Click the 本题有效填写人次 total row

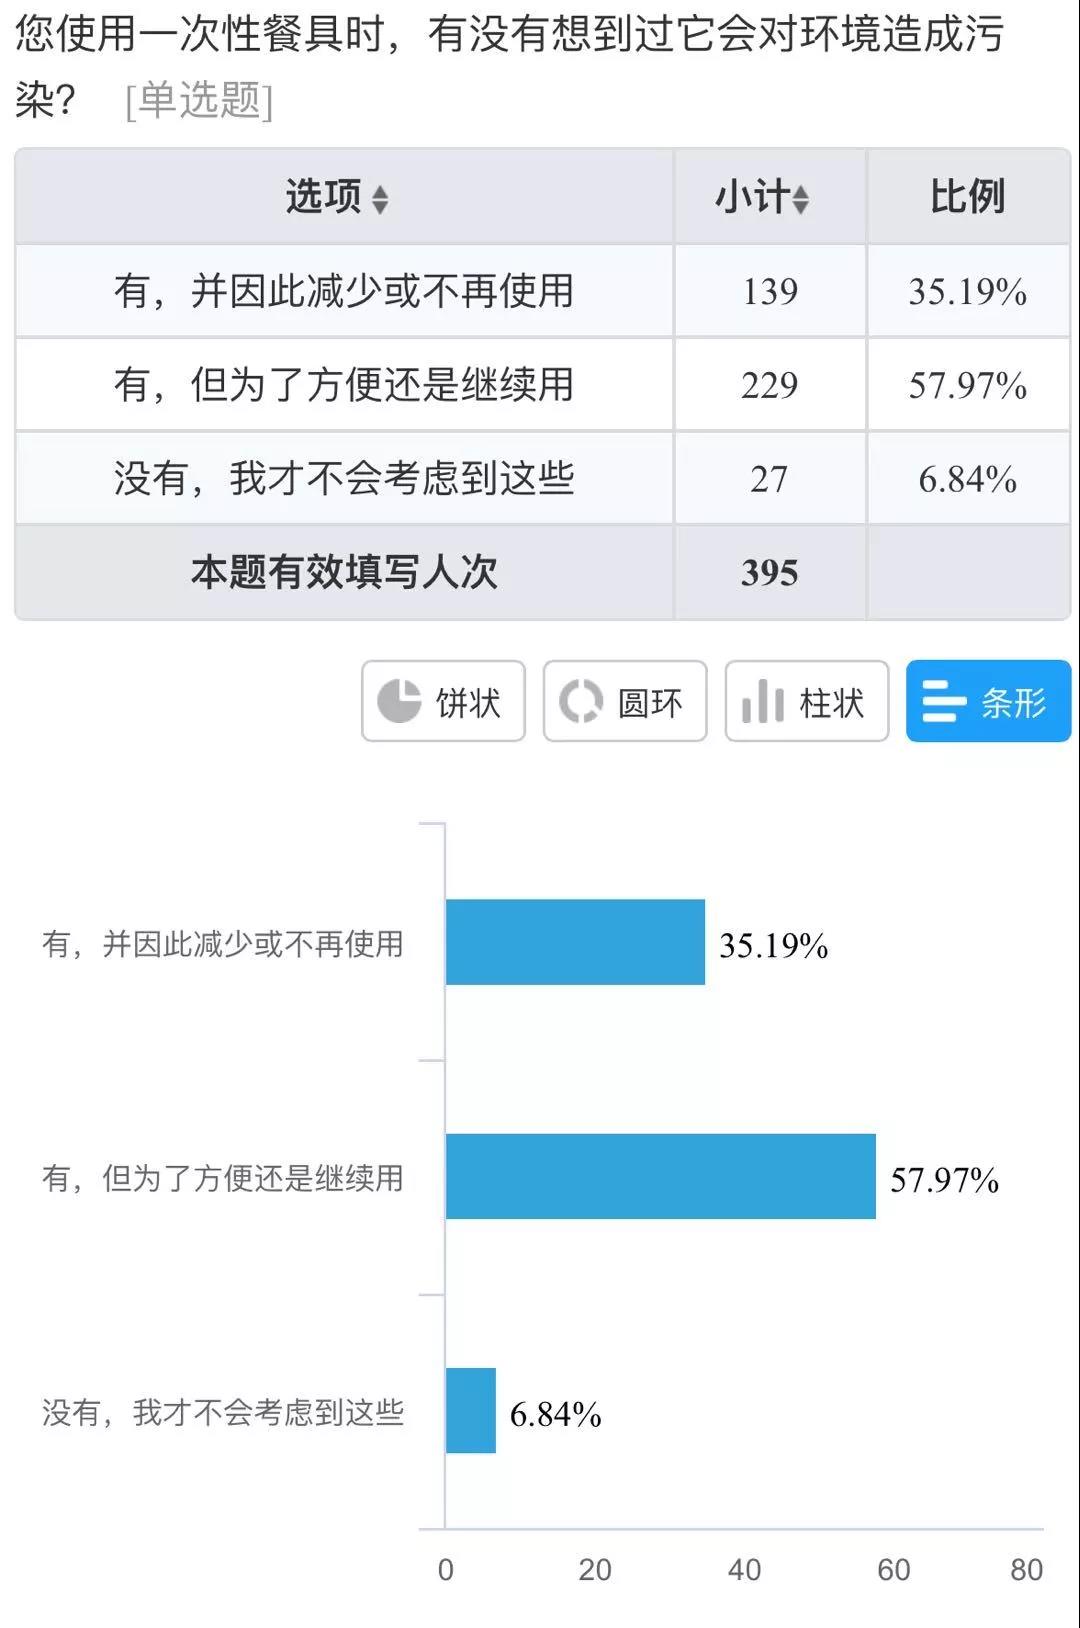pyautogui.click(x=344, y=572)
